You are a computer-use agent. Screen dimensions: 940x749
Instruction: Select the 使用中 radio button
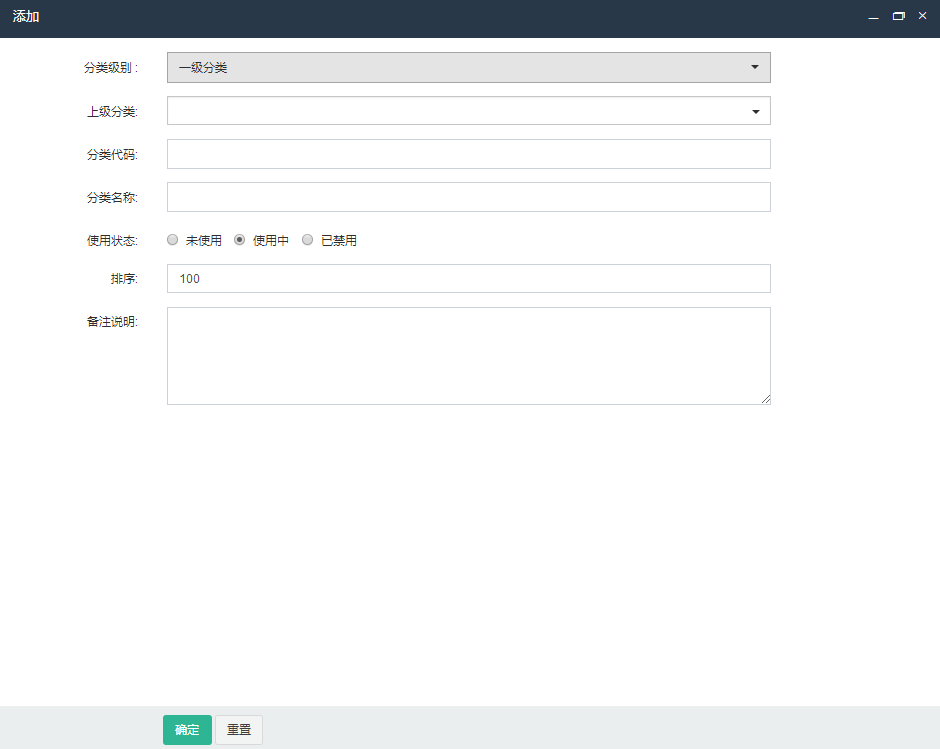240,240
